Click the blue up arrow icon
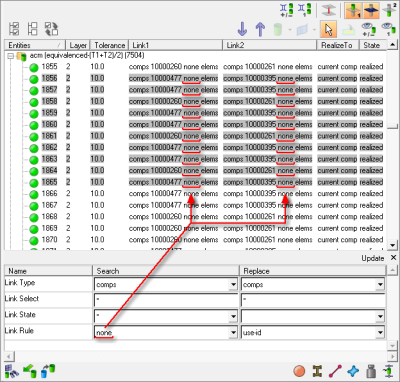 [x=260, y=29]
